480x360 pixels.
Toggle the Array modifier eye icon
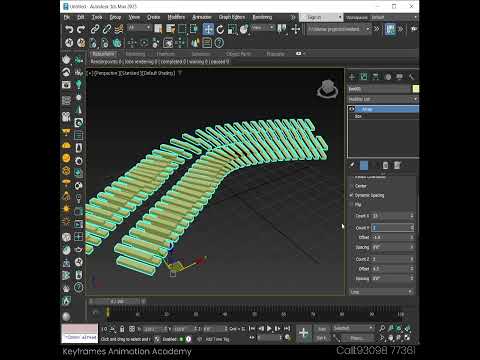click(352, 109)
